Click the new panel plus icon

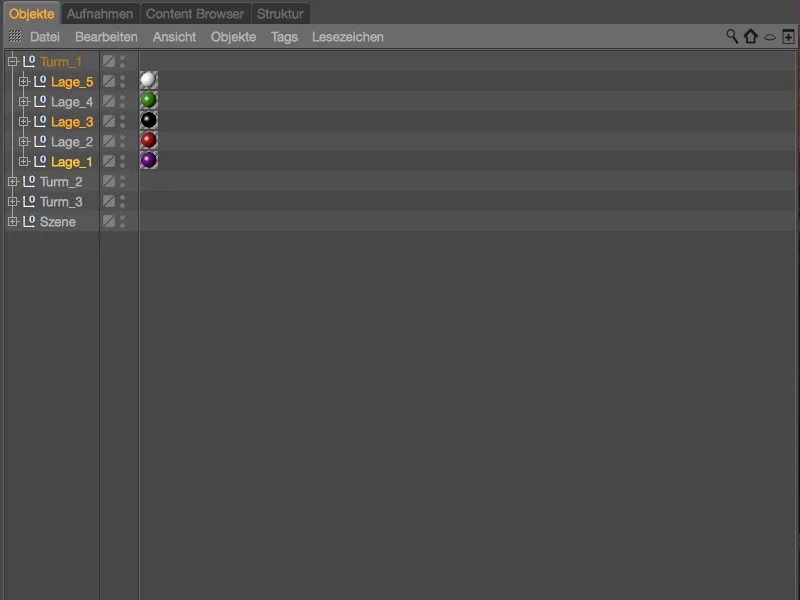tap(788, 37)
